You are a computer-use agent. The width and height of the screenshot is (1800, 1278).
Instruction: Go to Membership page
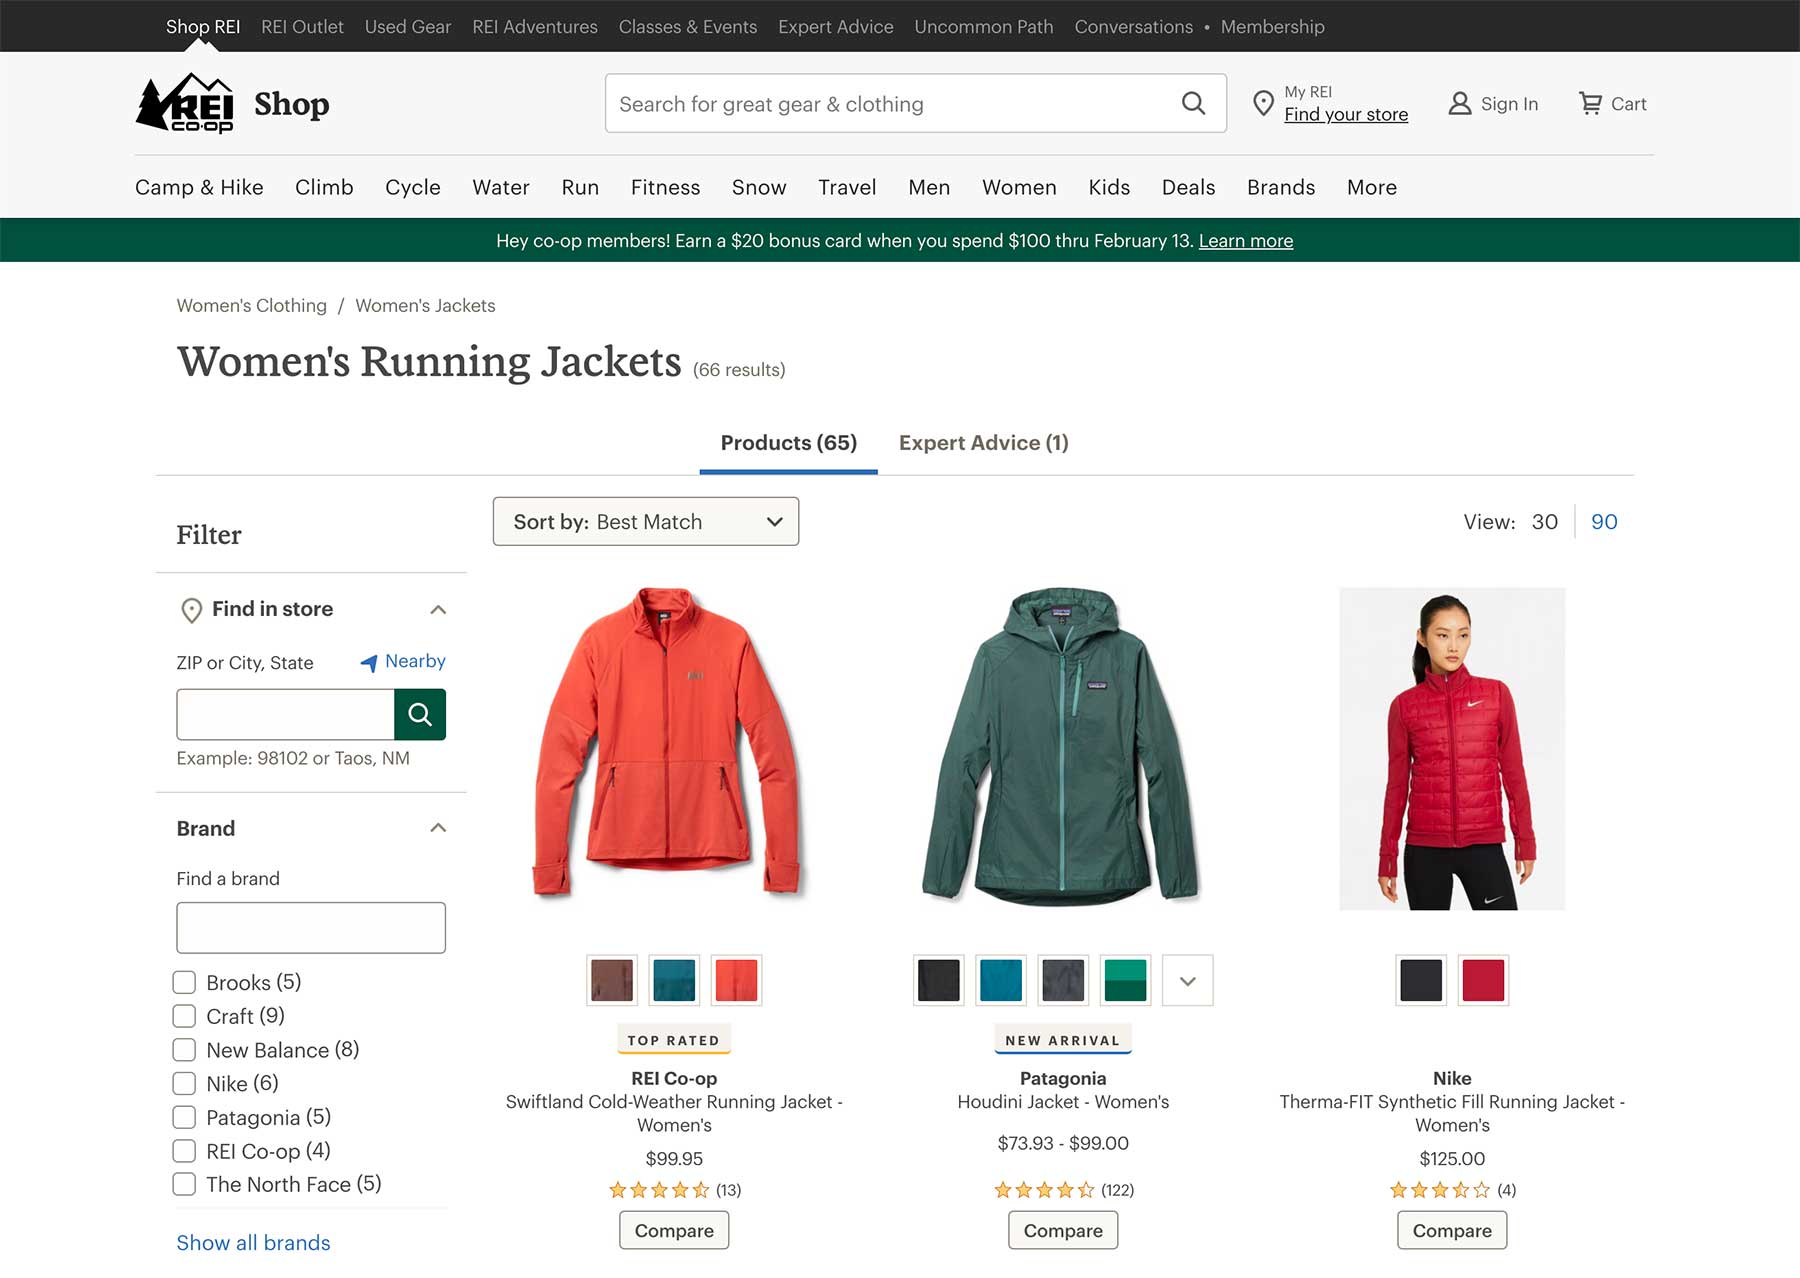(x=1272, y=27)
